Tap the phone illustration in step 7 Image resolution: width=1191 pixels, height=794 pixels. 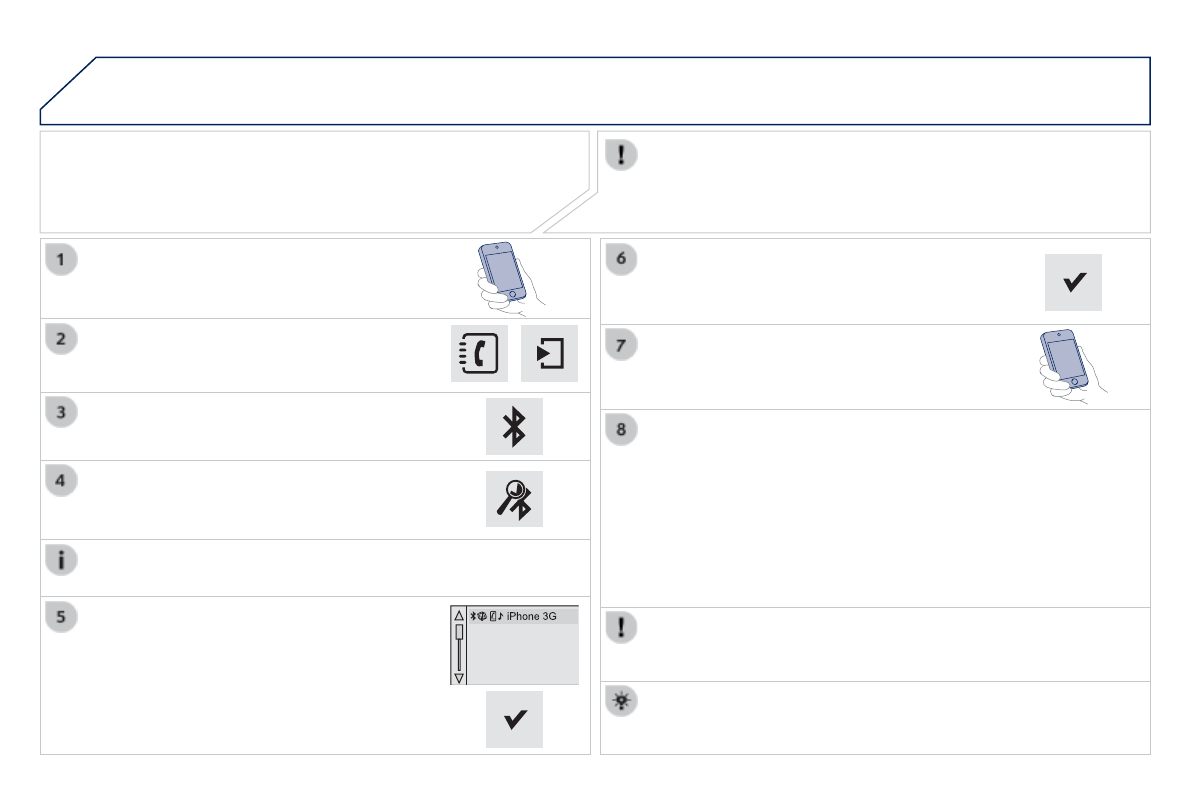(1067, 364)
